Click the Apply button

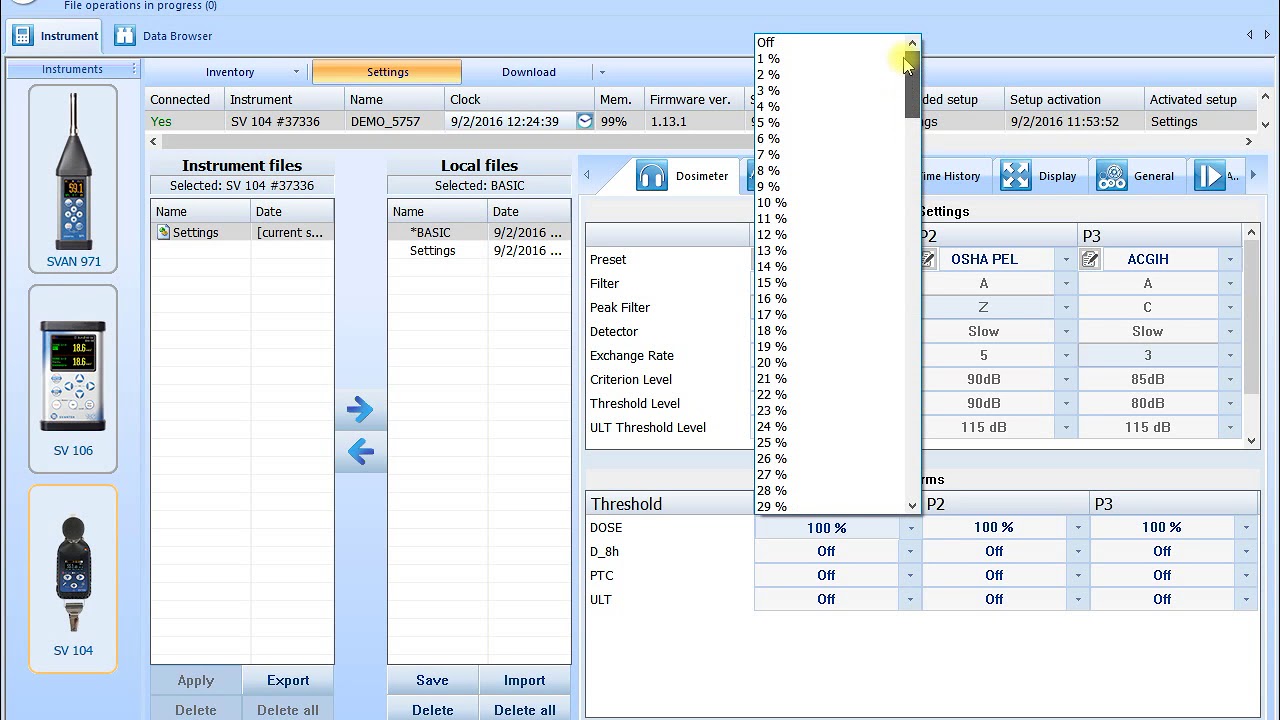click(x=196, y=681)
